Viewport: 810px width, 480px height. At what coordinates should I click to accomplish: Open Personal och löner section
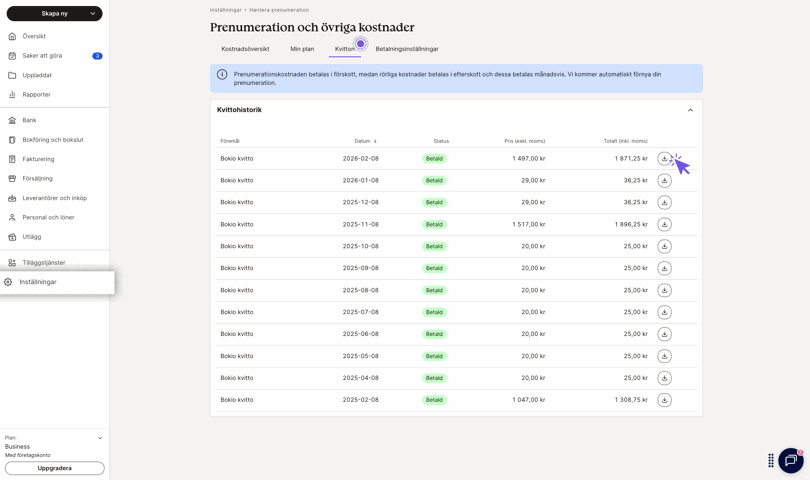(x=48, y=217)
